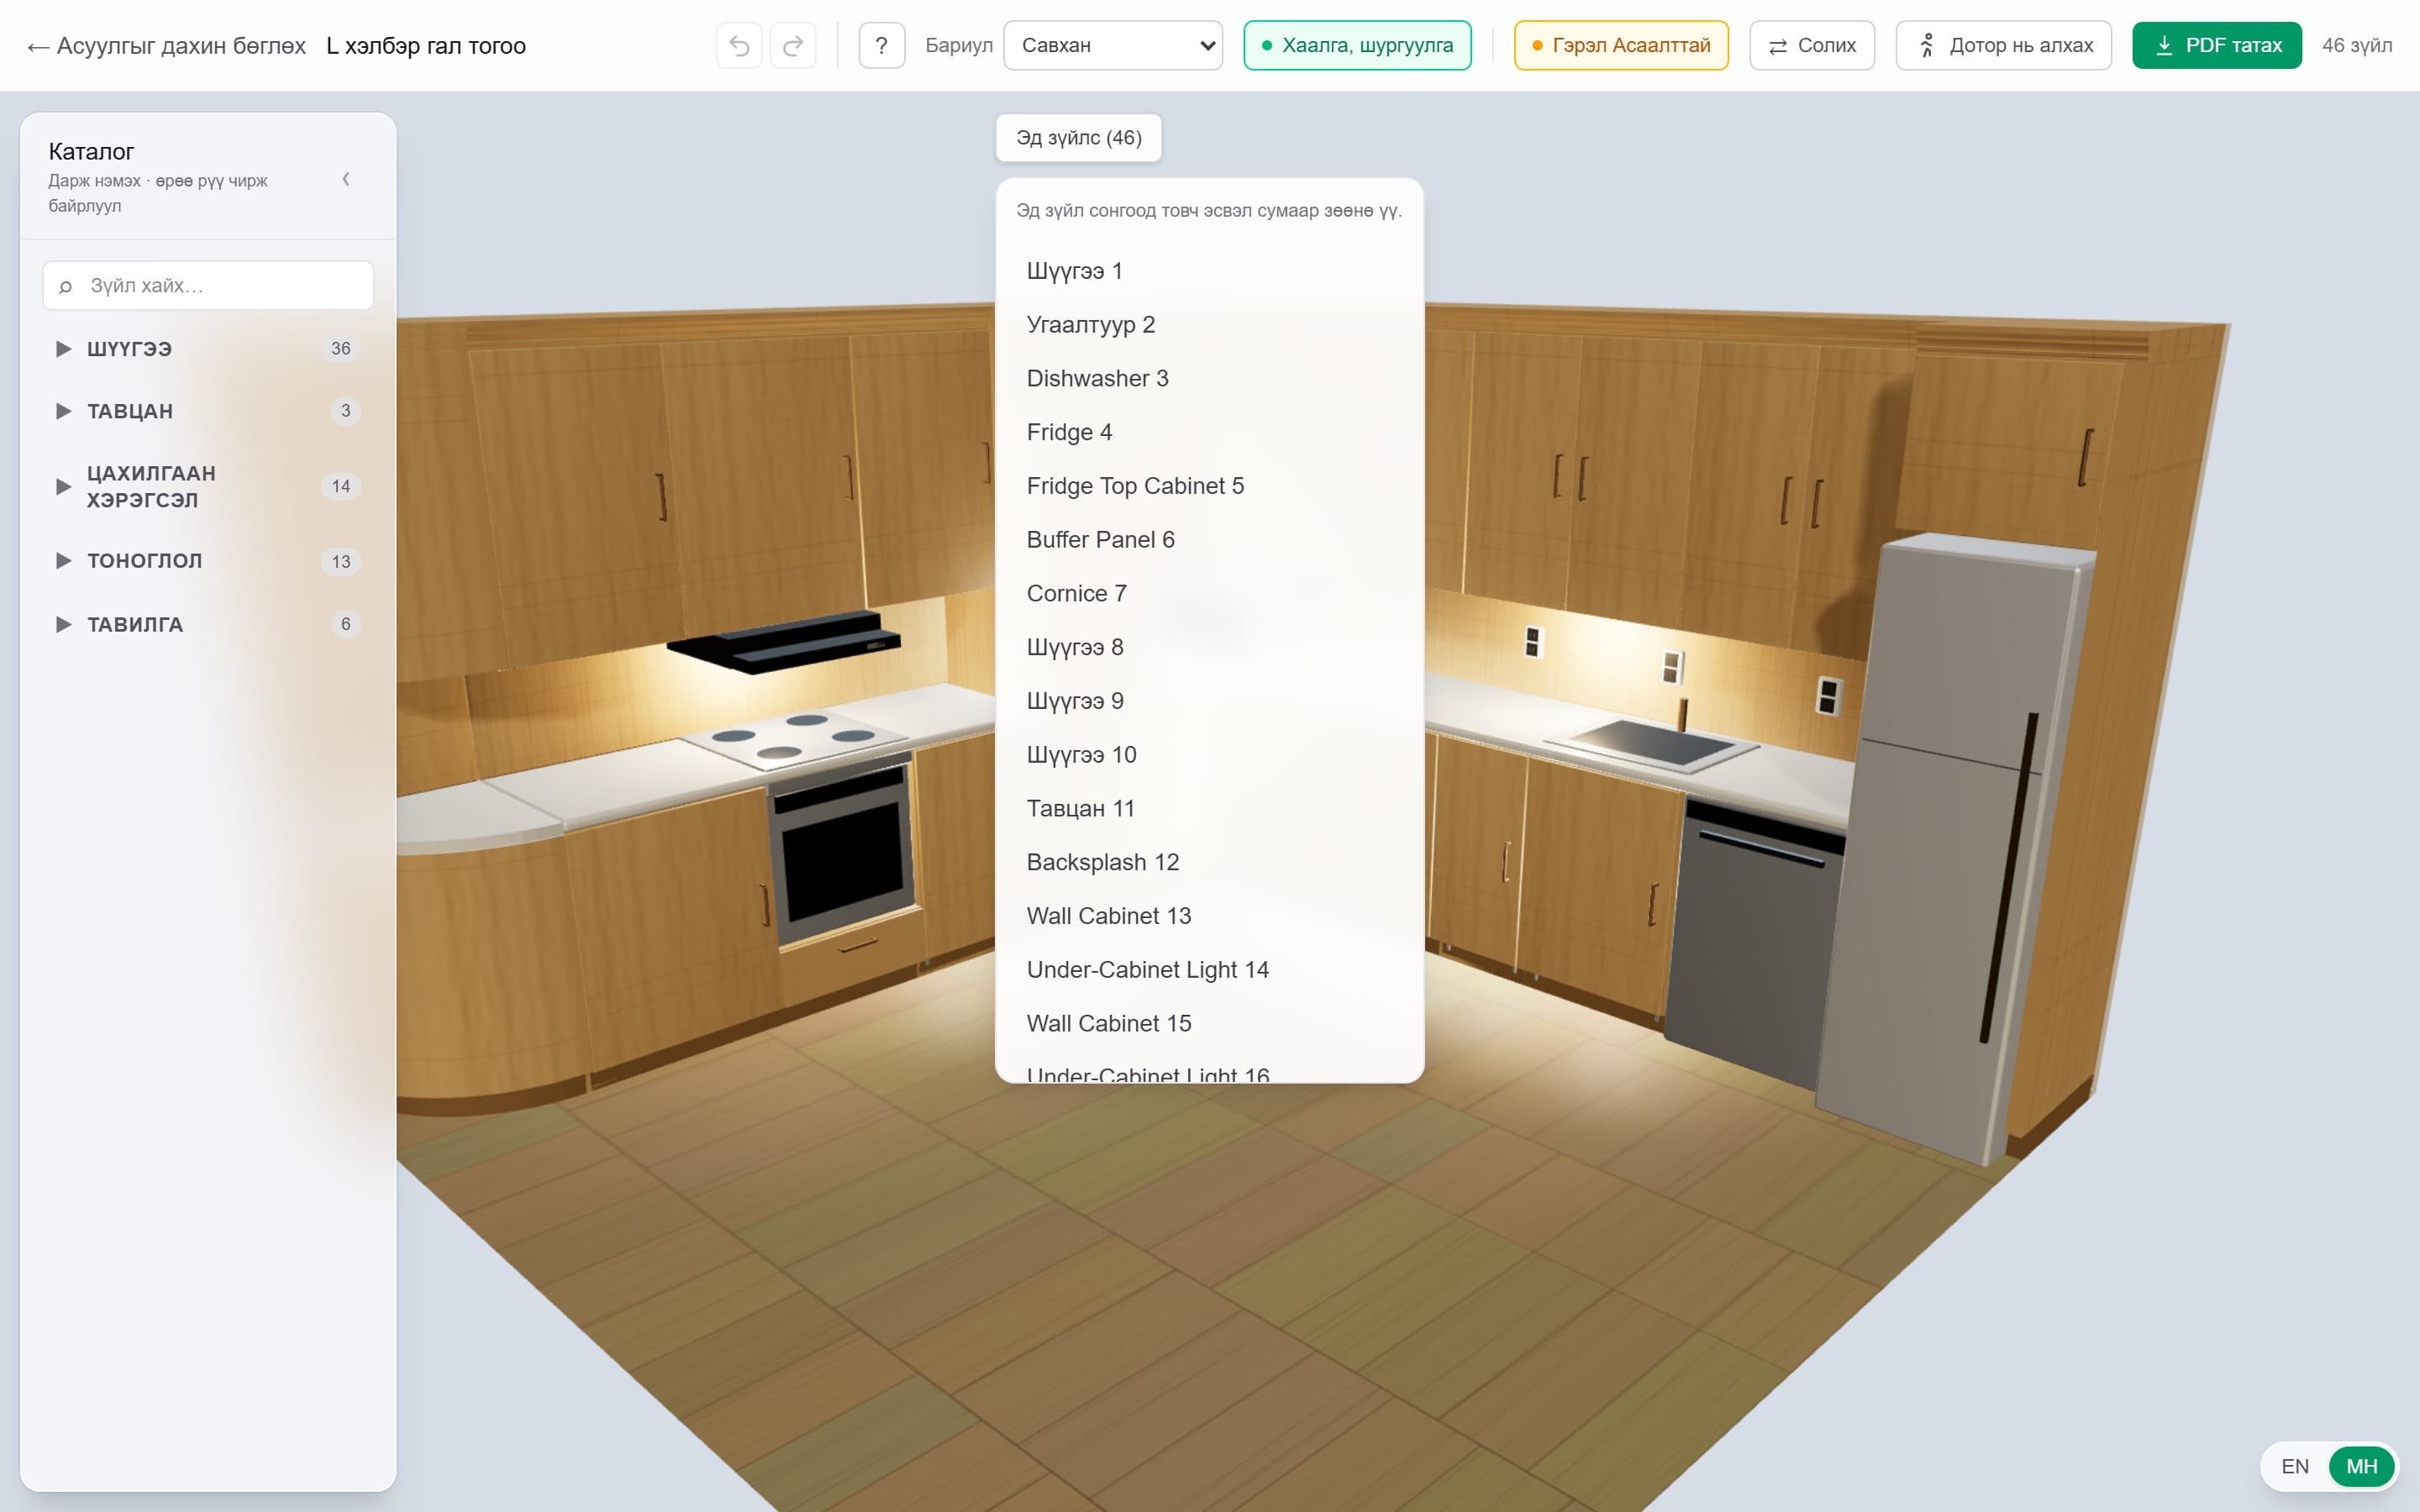Go back via Асуулгыг дахин бөглөх
Viewport: 2420px width, 1512px height.
coord(166,46)
